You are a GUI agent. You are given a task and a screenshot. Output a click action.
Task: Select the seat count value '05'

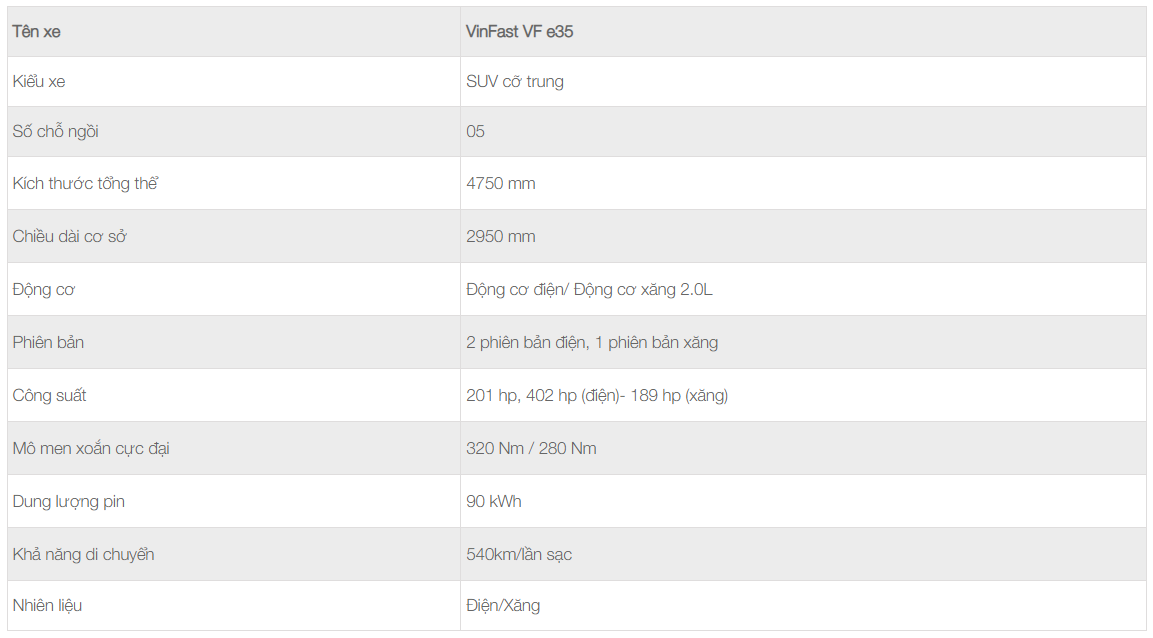[x=475, y=132]
